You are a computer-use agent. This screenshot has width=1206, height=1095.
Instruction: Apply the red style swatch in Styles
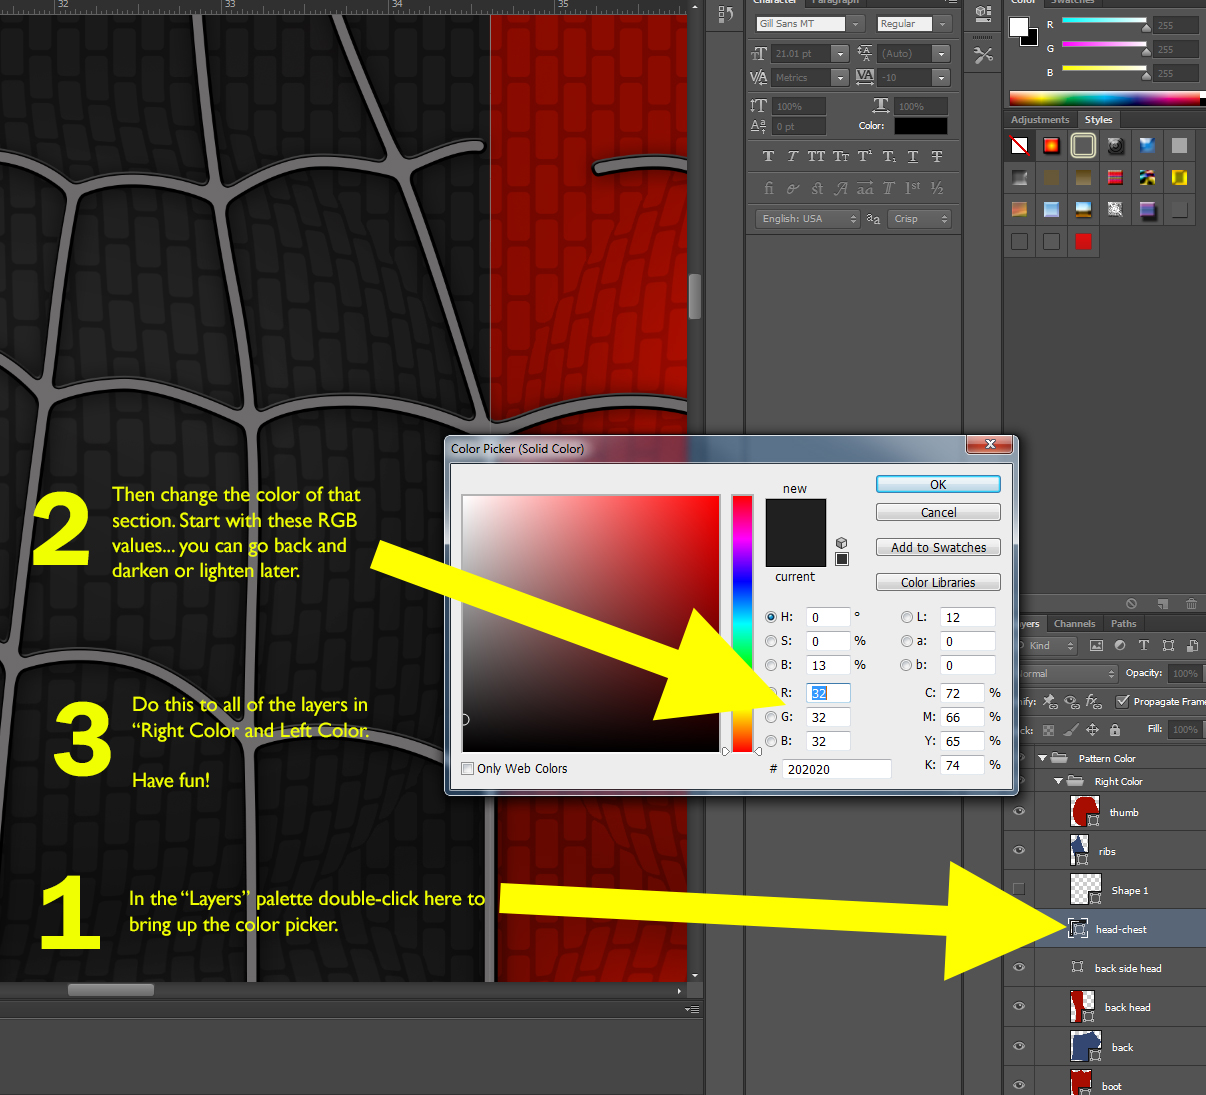click(1083, 241)
